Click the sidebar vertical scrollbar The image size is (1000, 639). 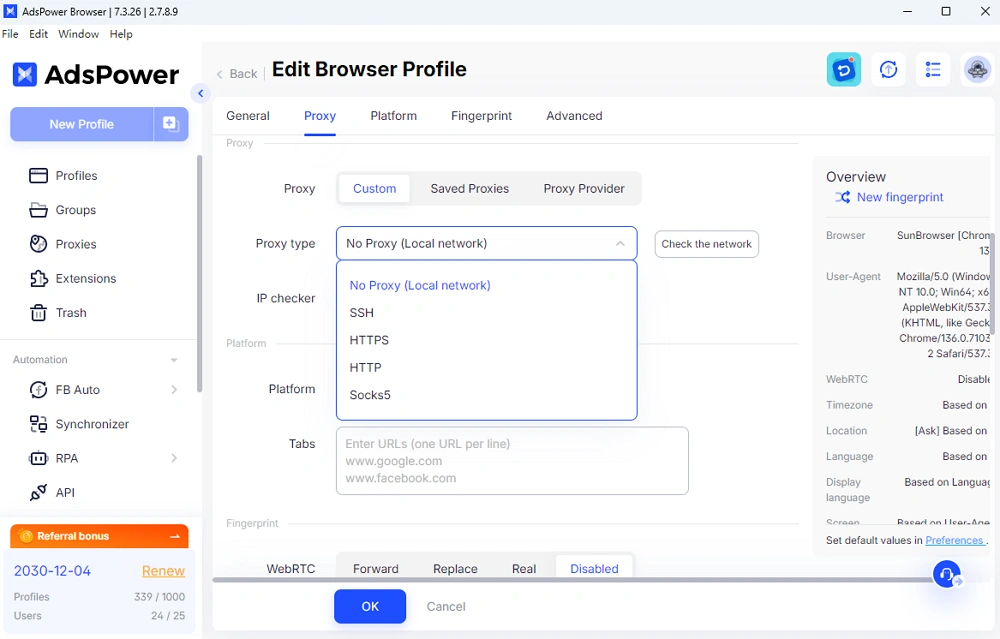tap(200, 274)
